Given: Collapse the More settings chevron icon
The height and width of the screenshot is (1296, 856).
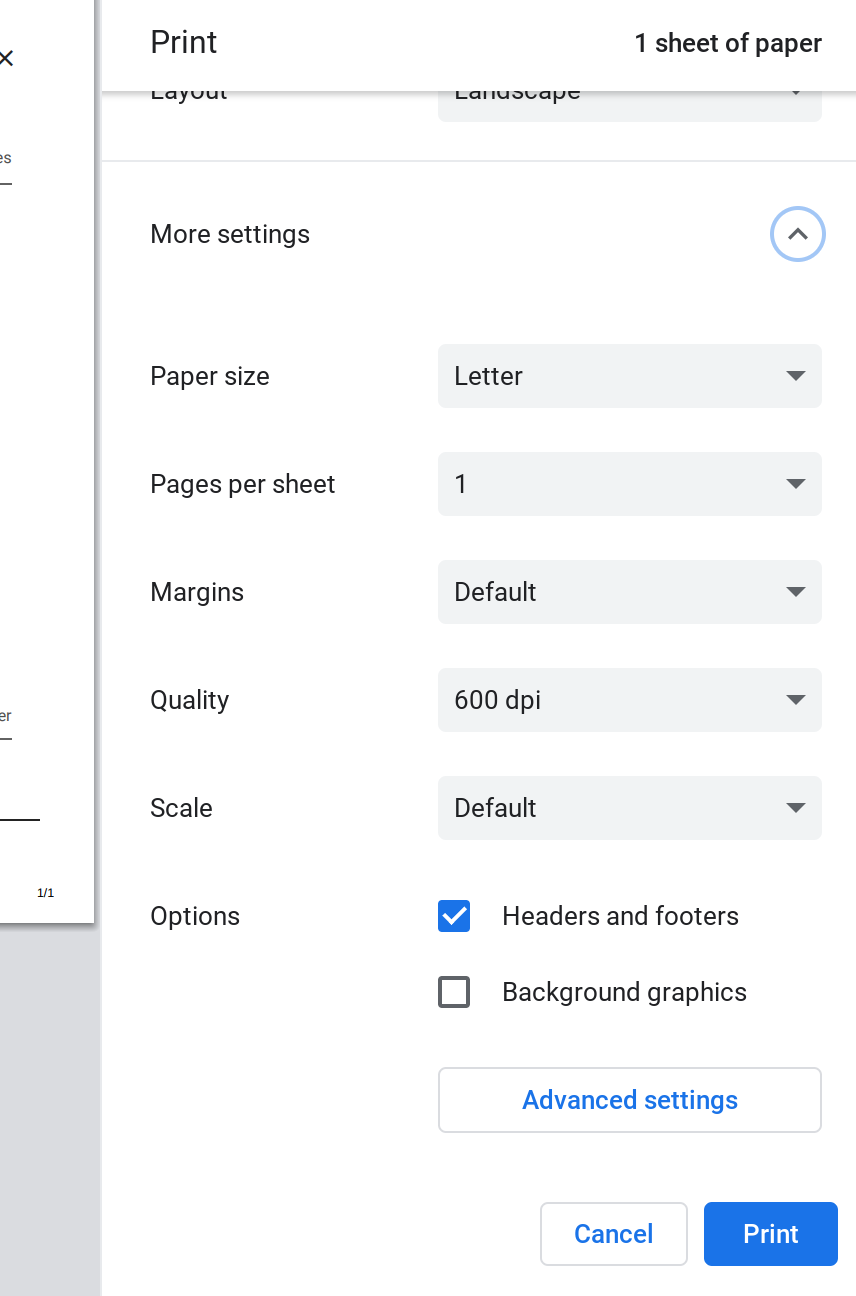Looking at the screenshot, I should pos(797,234).
